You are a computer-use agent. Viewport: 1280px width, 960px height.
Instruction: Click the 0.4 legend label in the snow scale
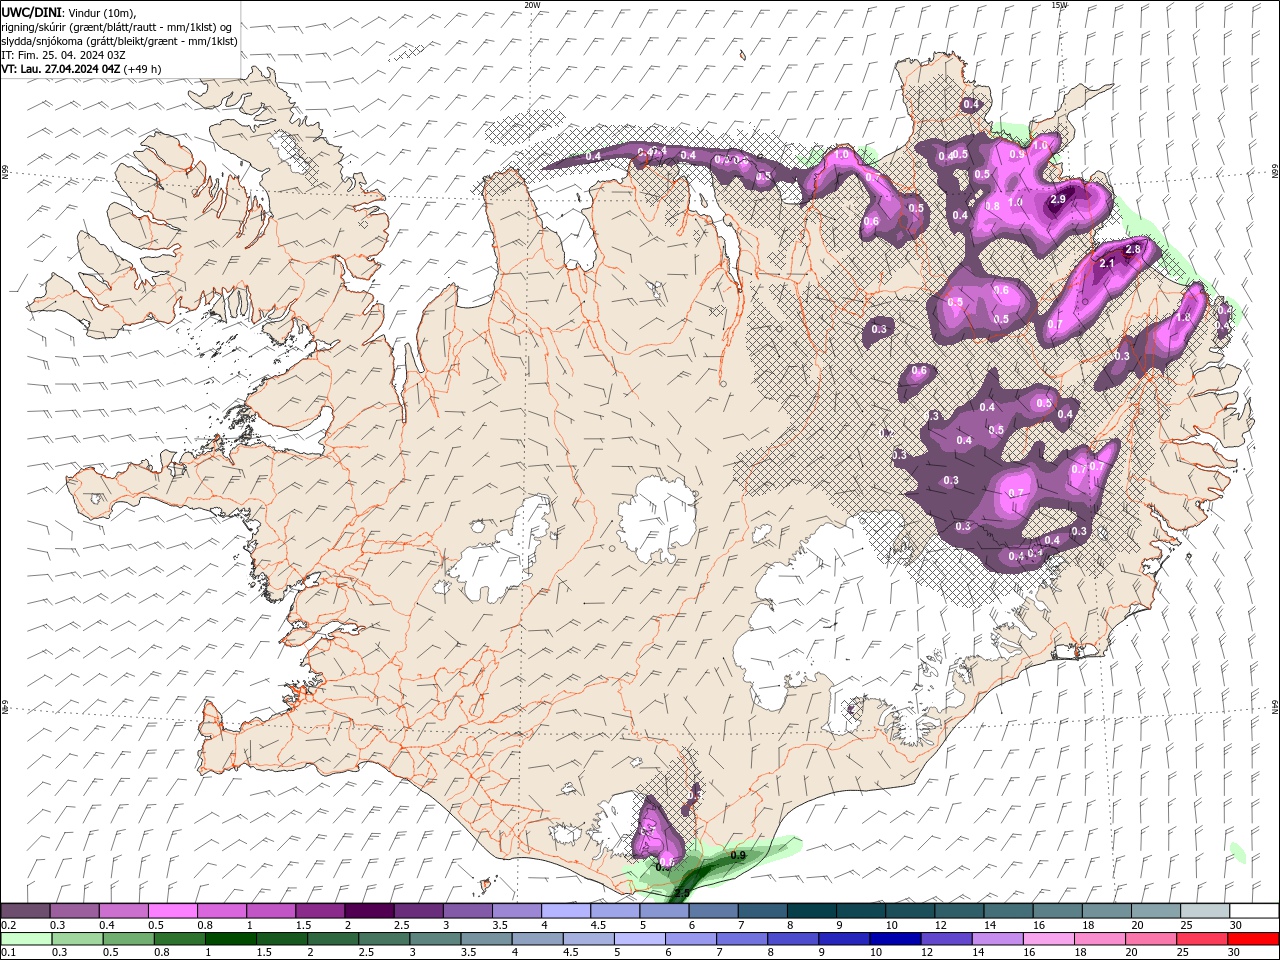[x=107, y=925]
